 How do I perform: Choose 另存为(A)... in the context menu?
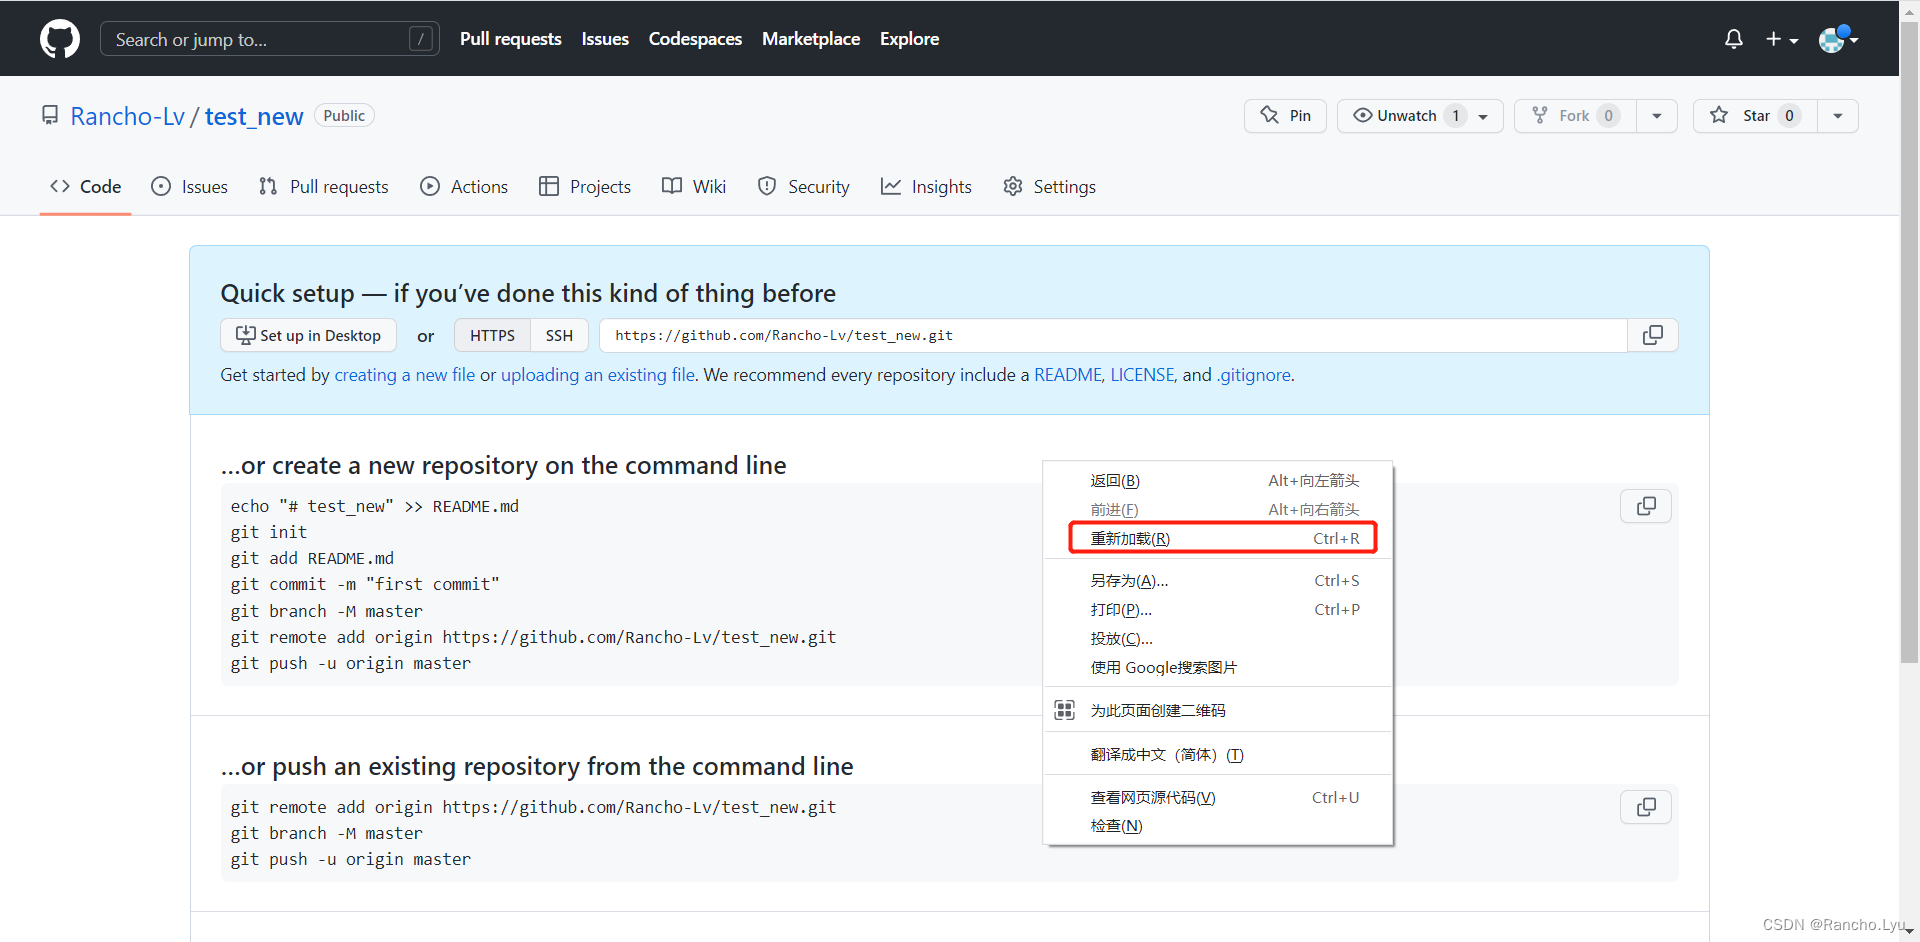coord(1218,581)
